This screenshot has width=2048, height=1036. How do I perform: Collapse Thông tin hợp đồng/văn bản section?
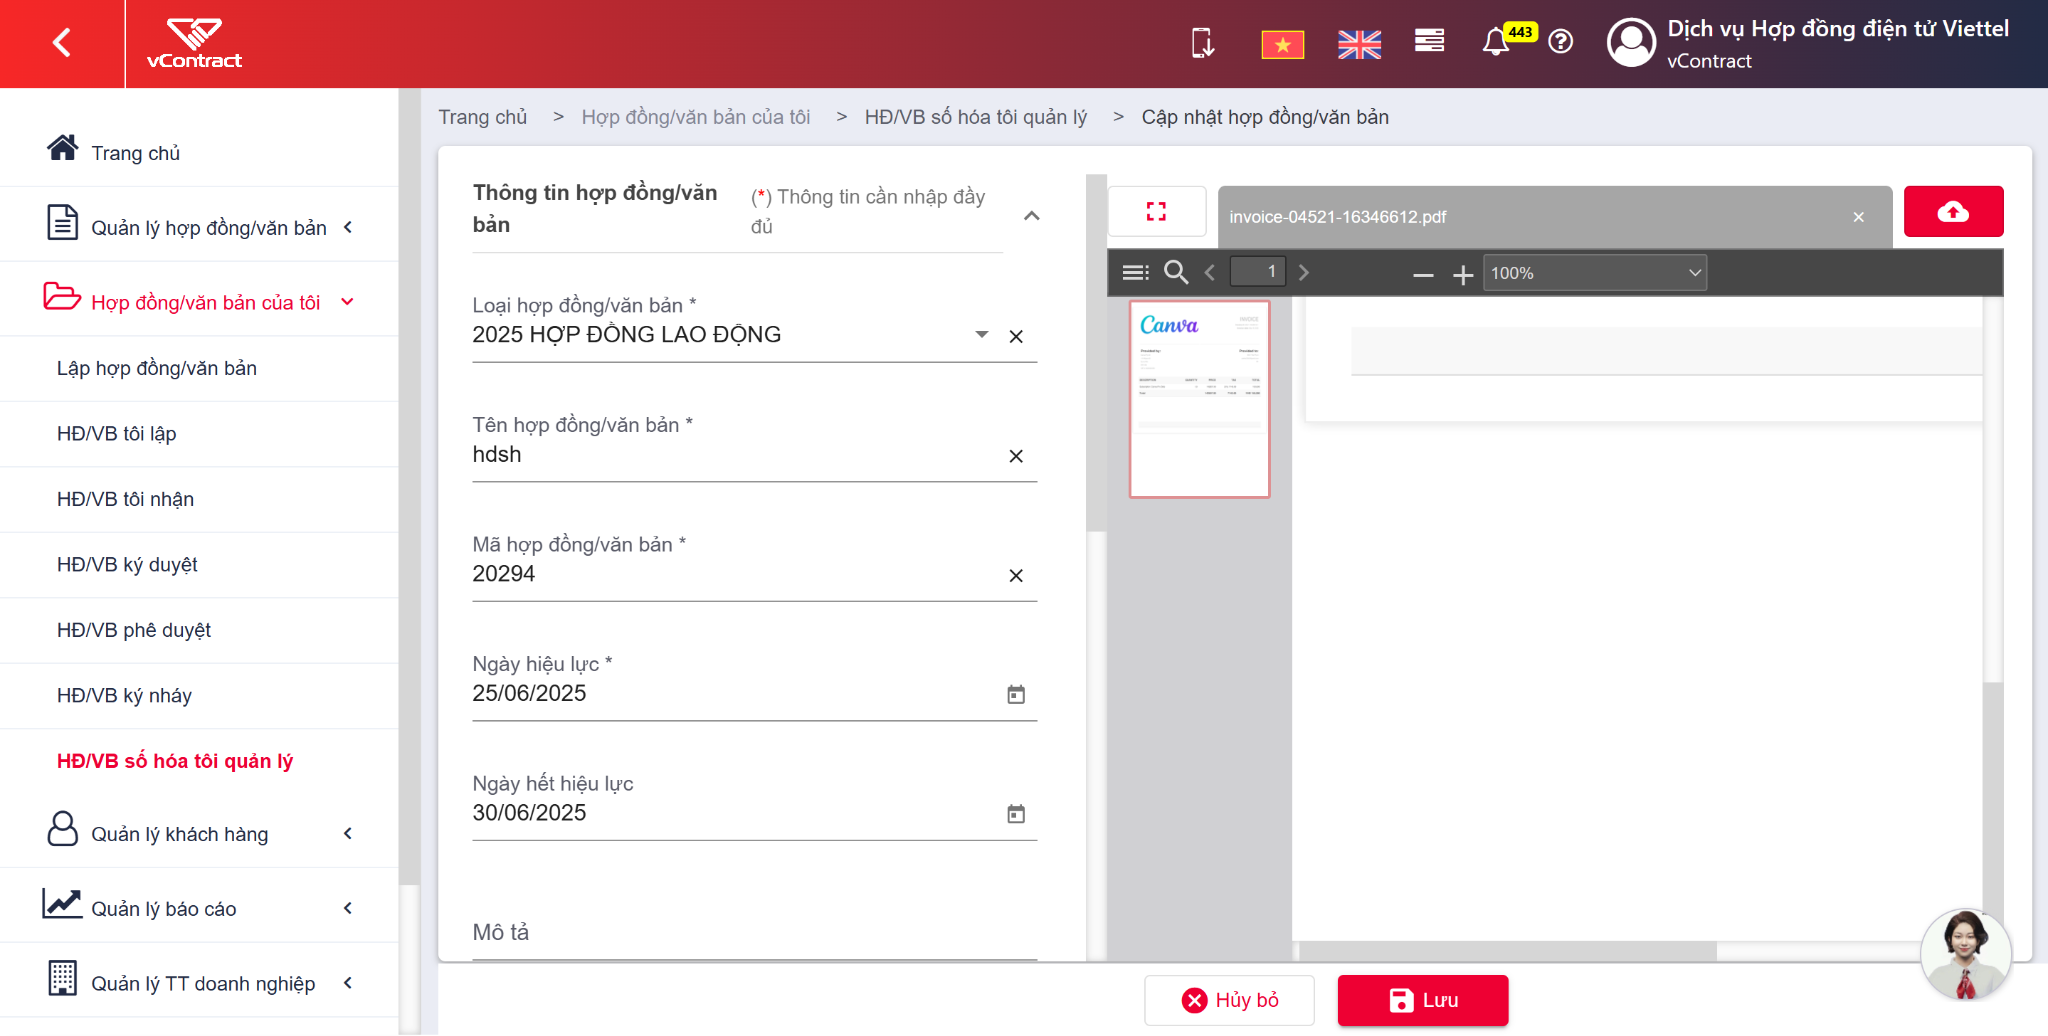coord(1032,216)
